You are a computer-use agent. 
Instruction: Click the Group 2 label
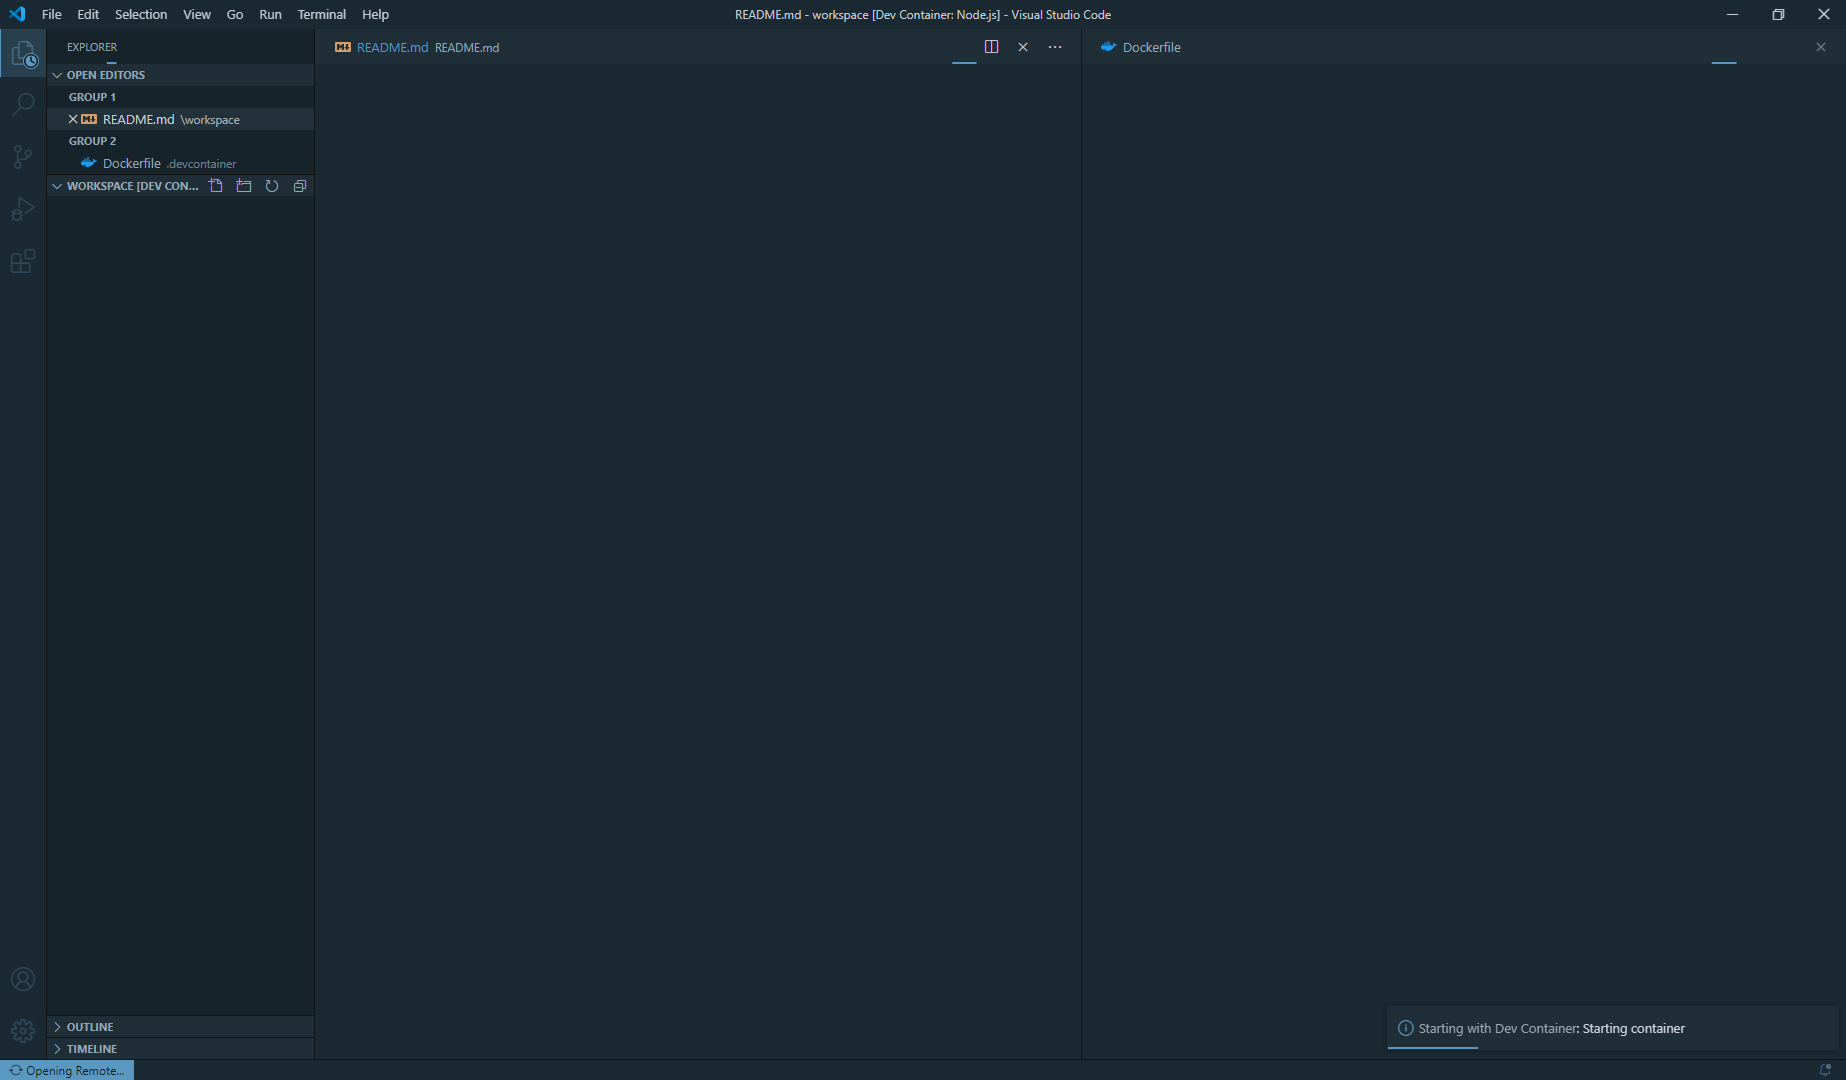pos(92,141)
